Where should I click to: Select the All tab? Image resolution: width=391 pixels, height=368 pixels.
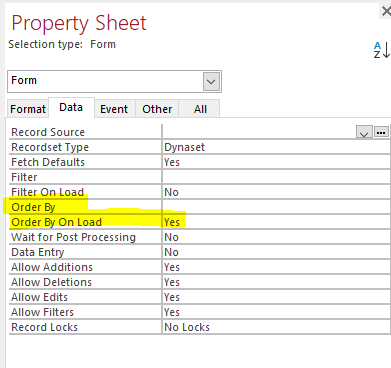coord(200,109)
